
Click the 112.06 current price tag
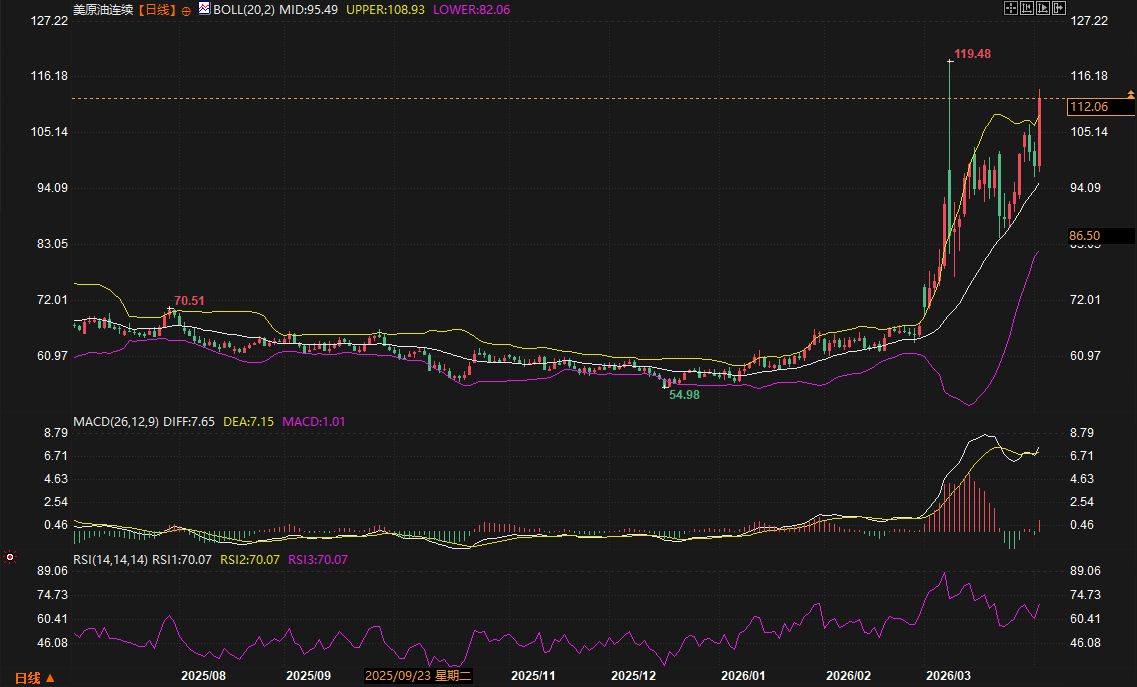tap(1089, 107)
